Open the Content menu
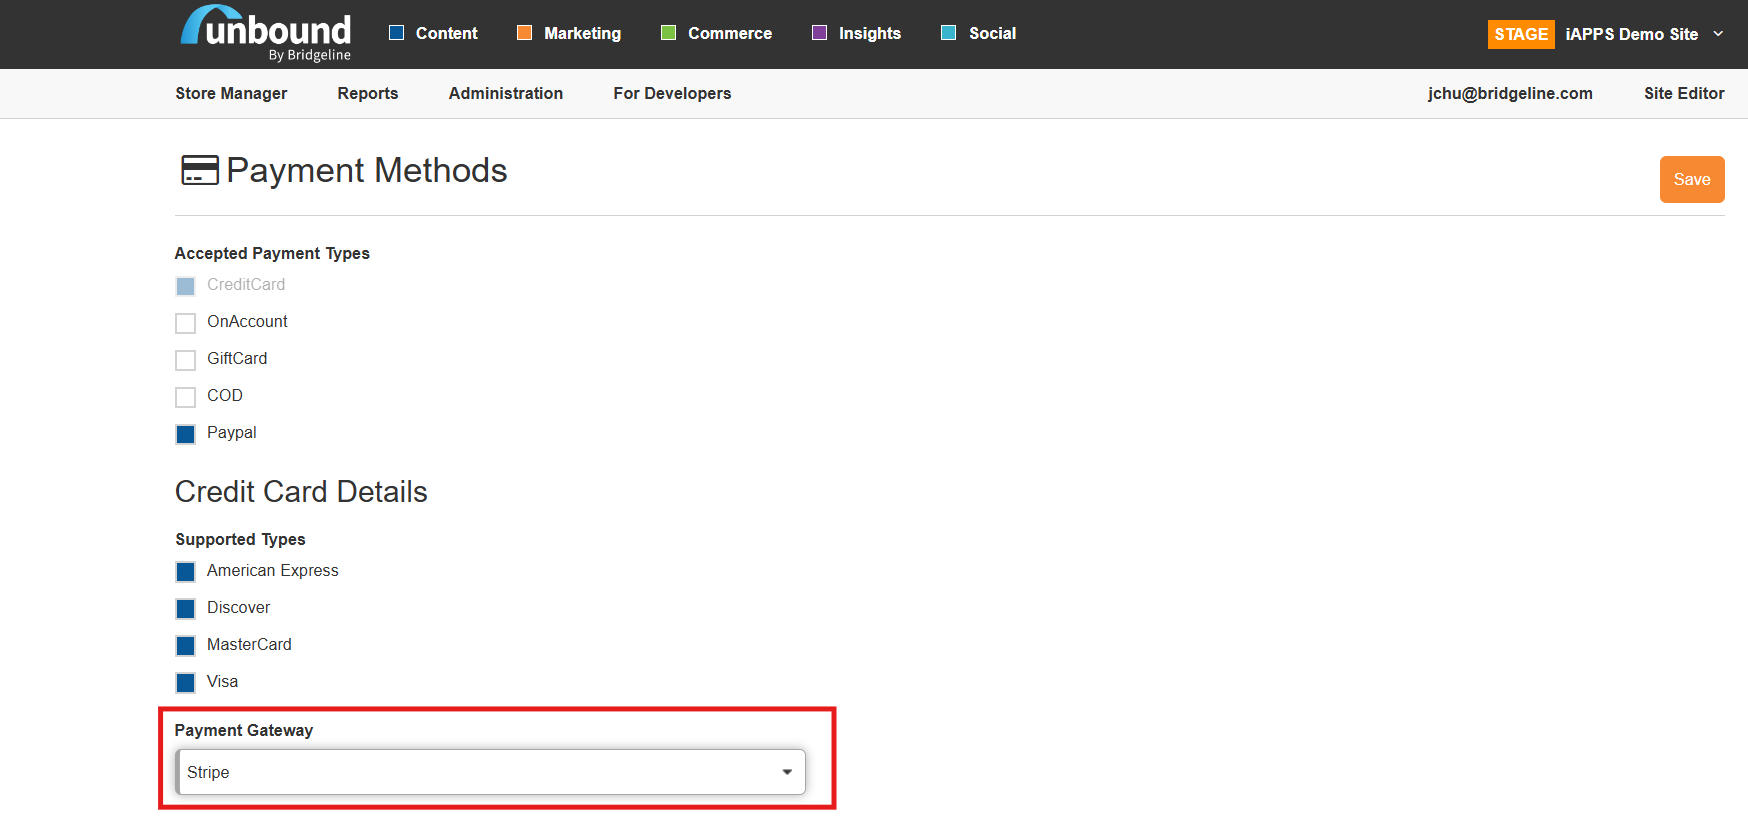The image size is (1748, 820). tap(446, 33)
